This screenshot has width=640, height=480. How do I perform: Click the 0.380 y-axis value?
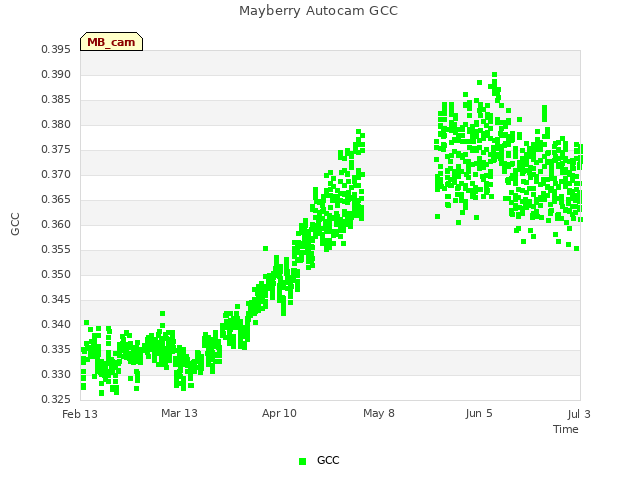pyautogui.click(x=56, y=124)
